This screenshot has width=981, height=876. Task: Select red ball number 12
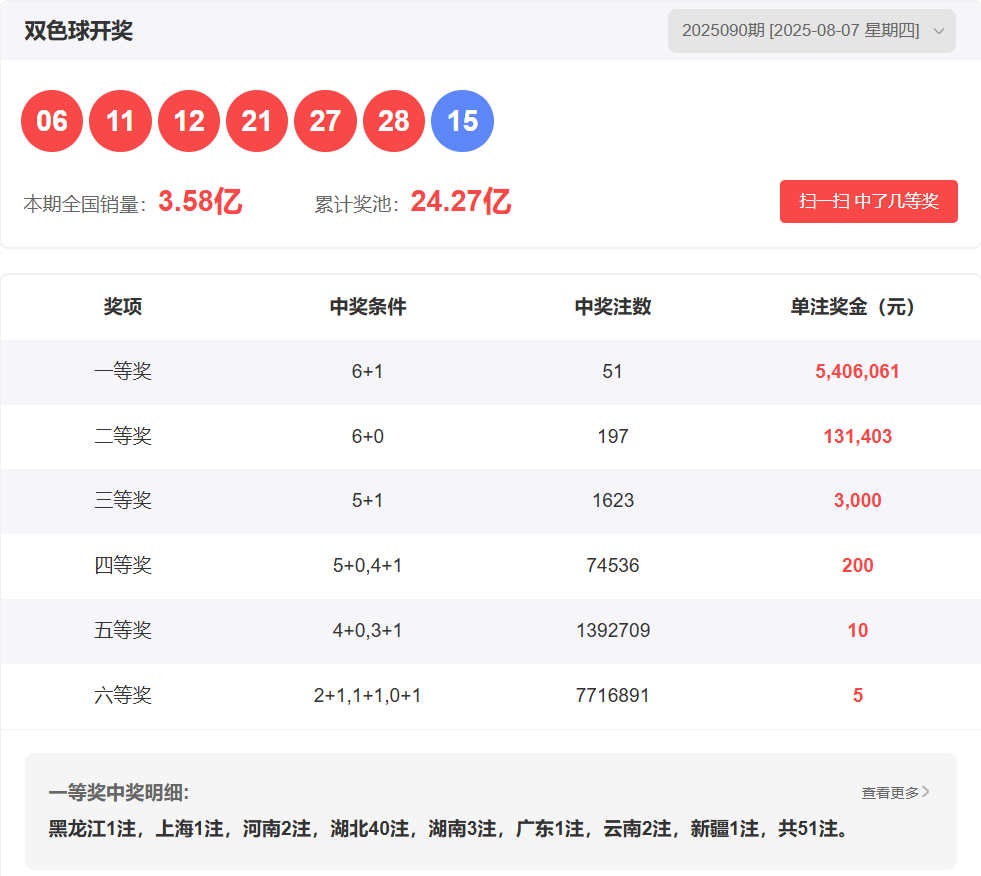pos(189,121)
